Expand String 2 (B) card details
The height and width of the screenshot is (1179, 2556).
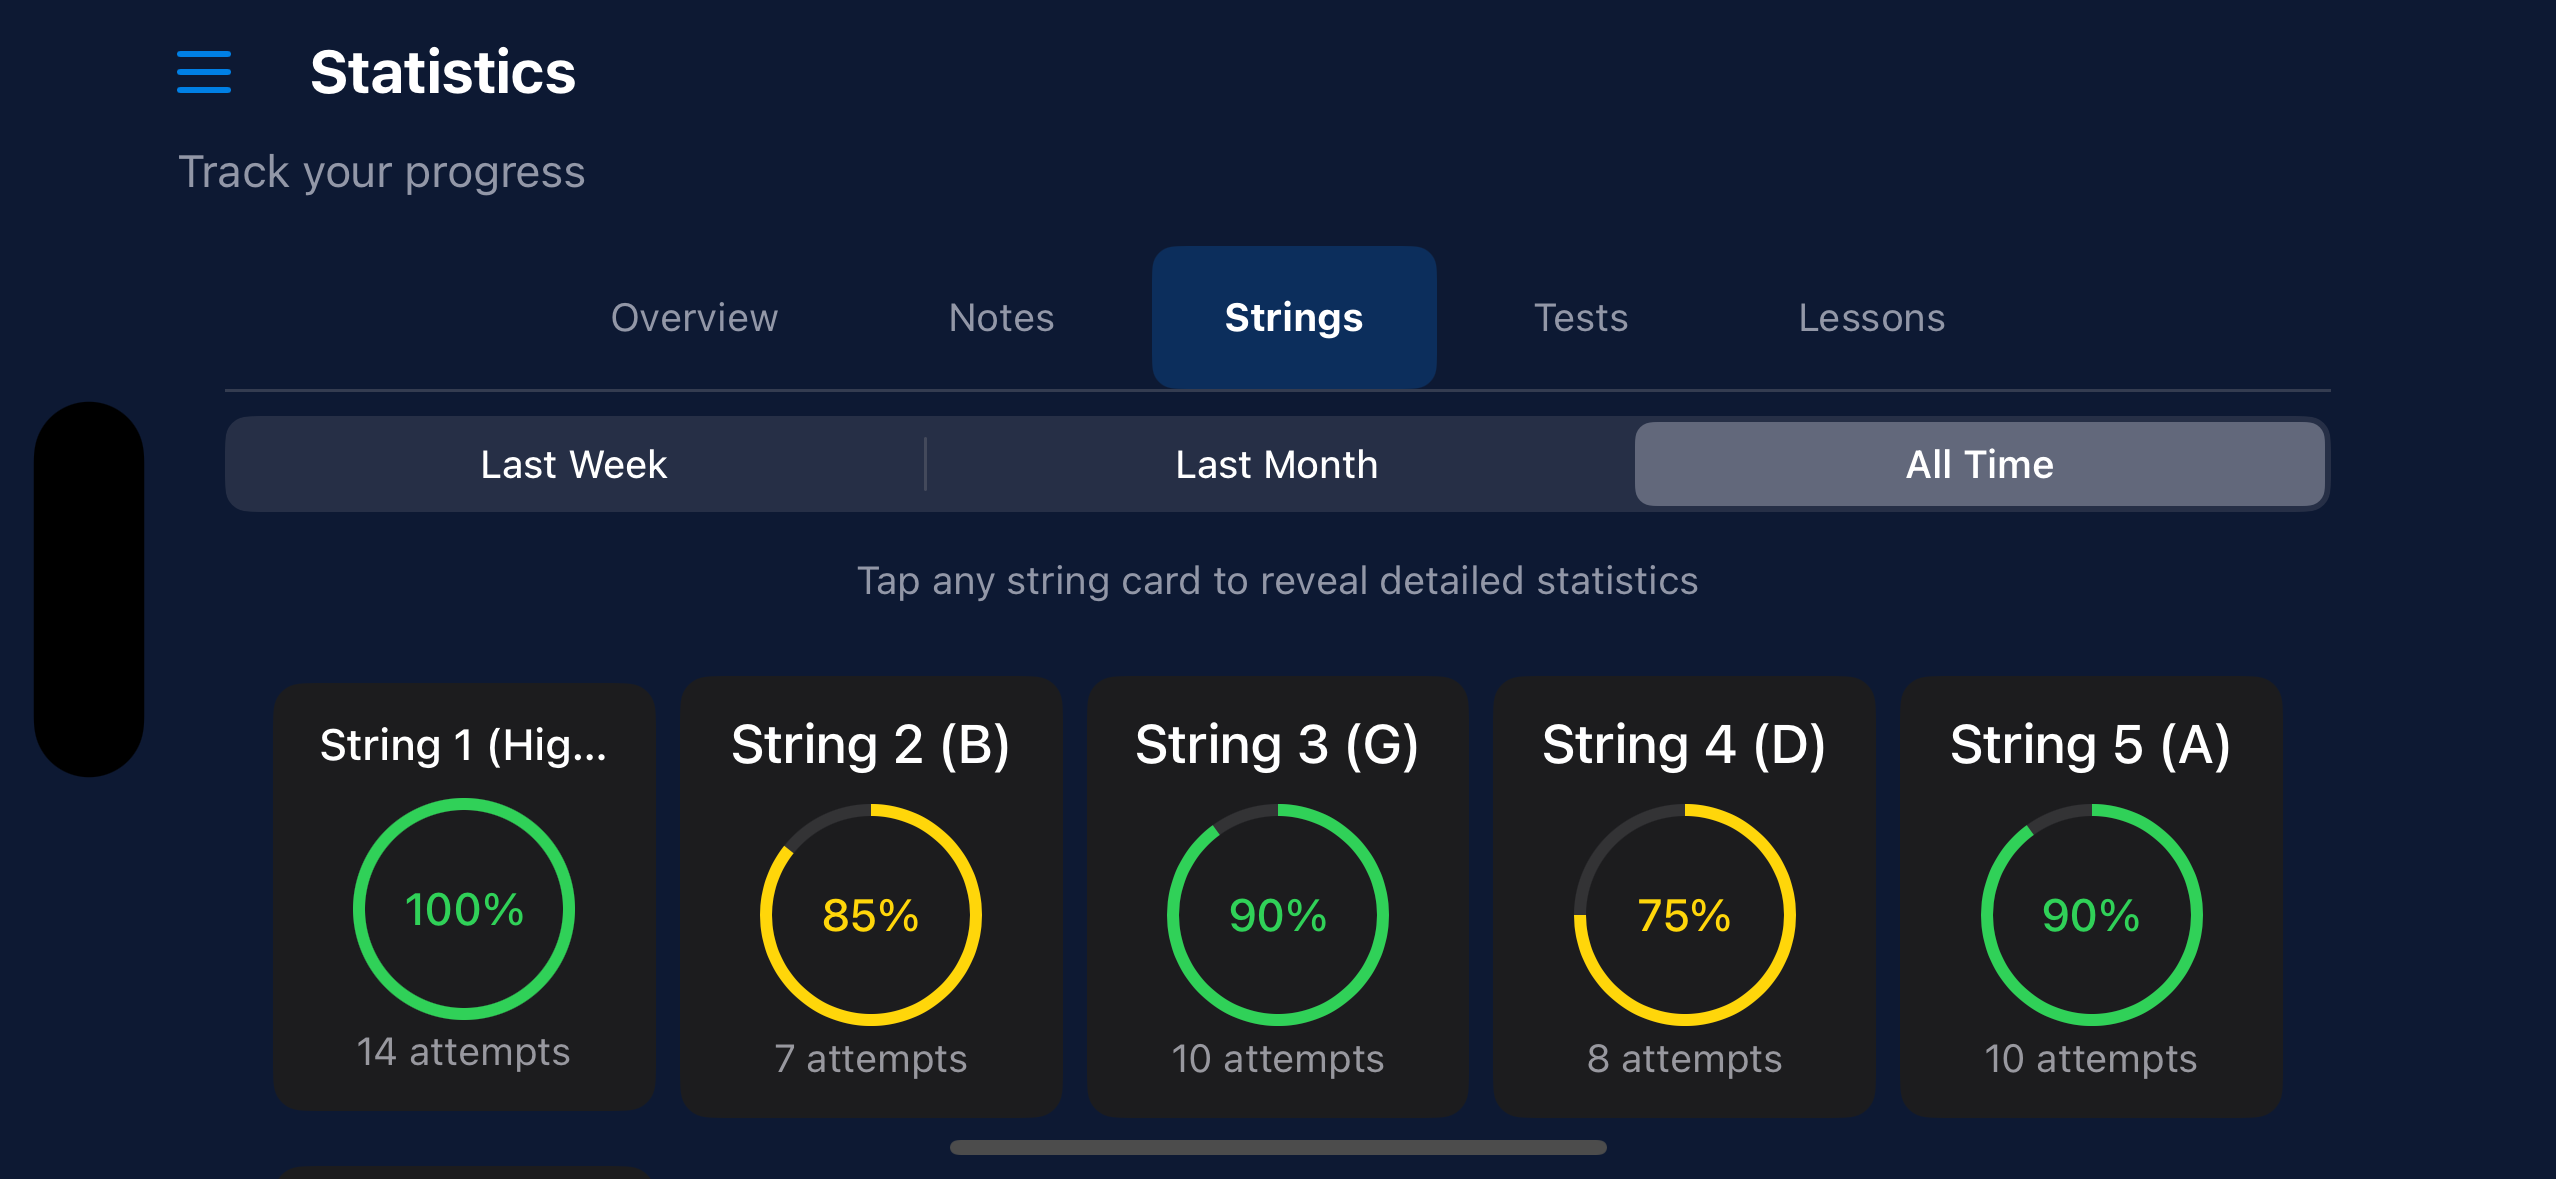coord(870,745)
